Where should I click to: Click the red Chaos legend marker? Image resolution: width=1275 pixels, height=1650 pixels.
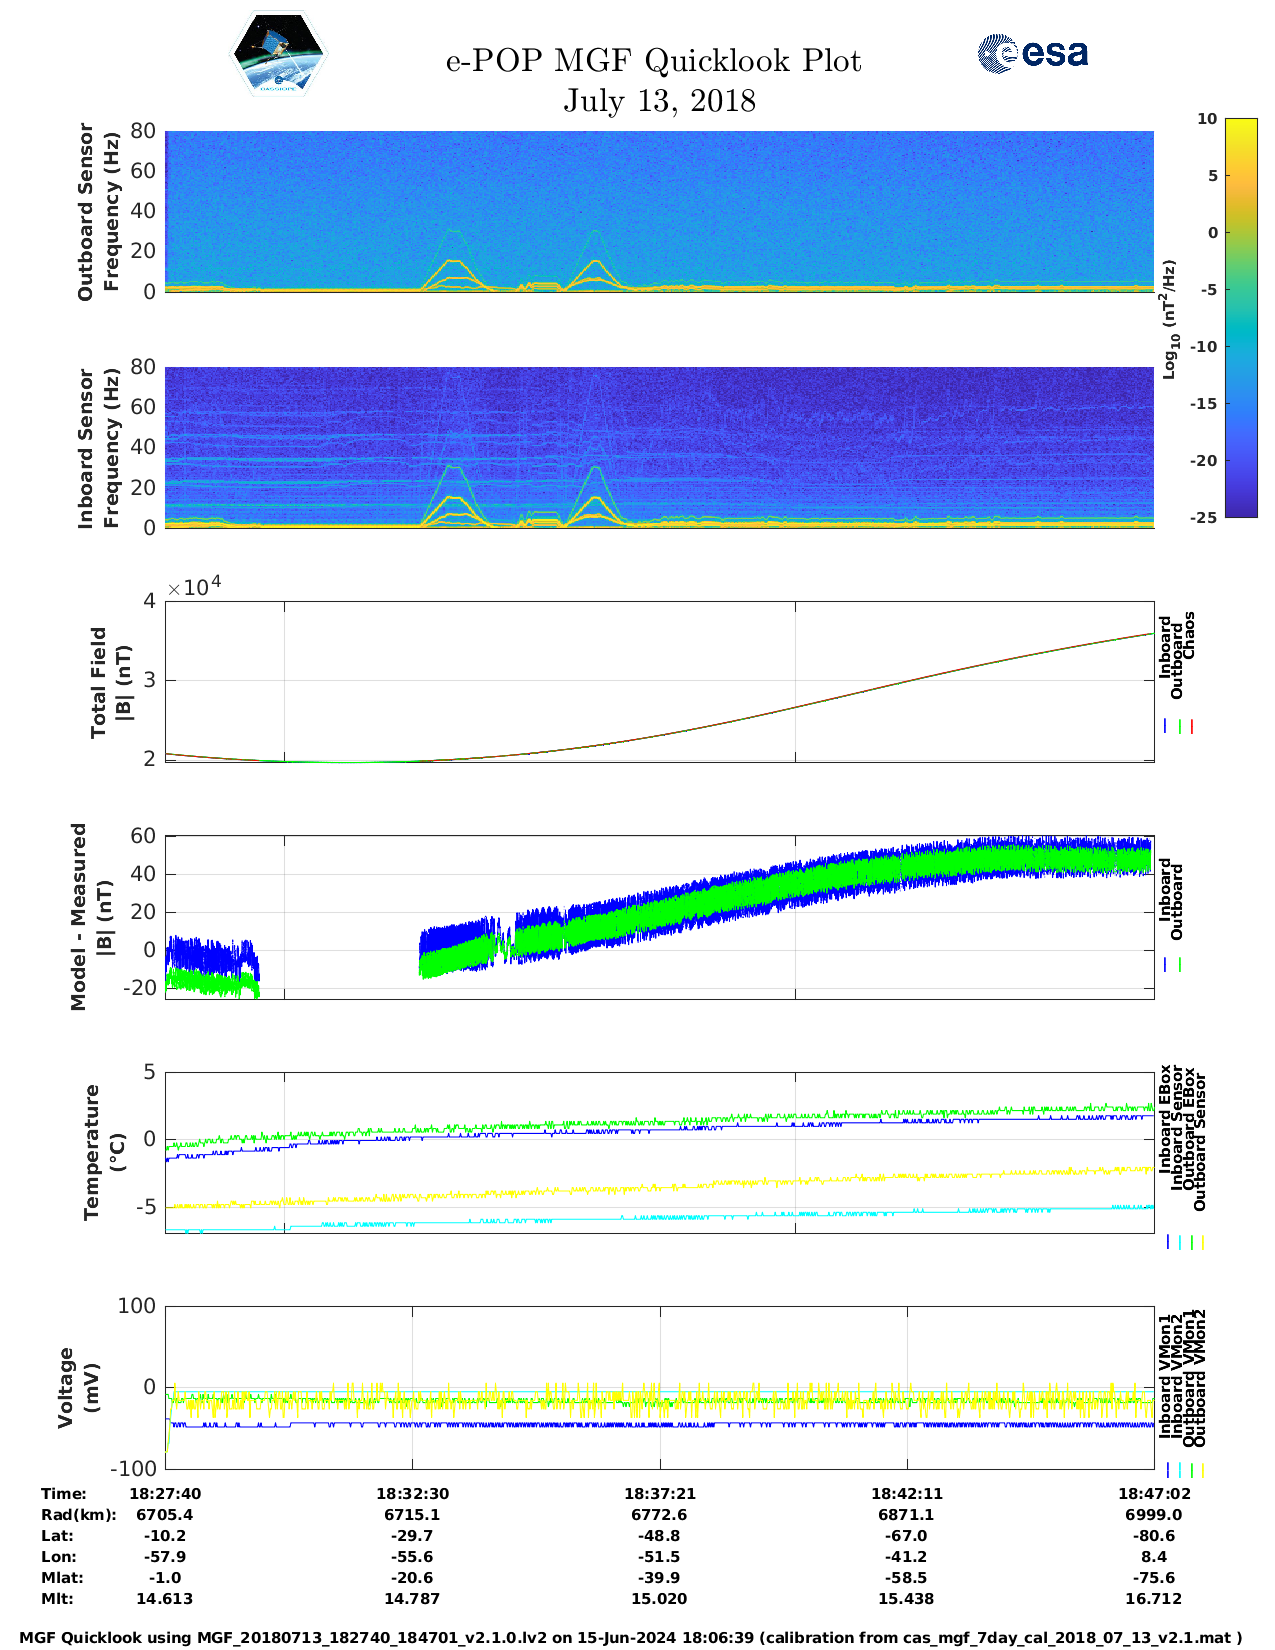[x=1192, y=727]
